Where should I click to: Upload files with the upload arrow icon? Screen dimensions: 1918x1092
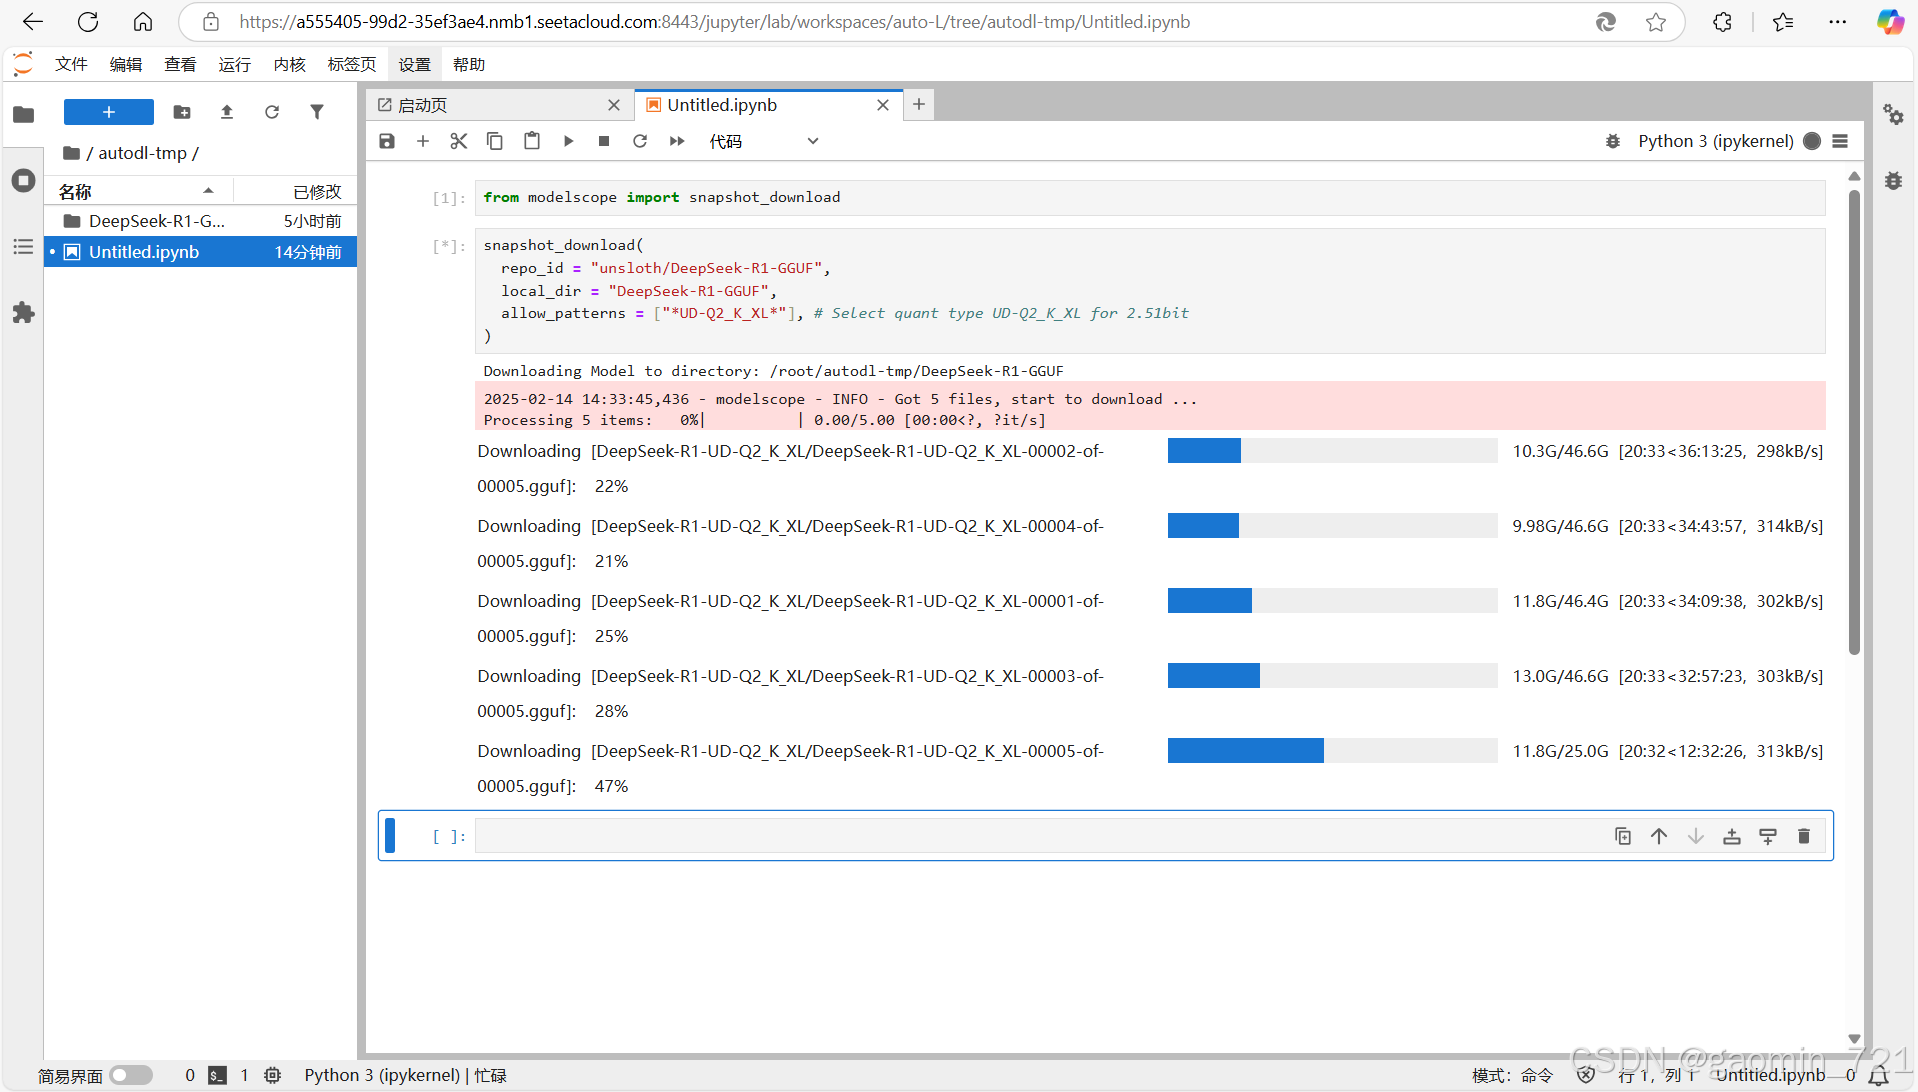coord(227,112)
